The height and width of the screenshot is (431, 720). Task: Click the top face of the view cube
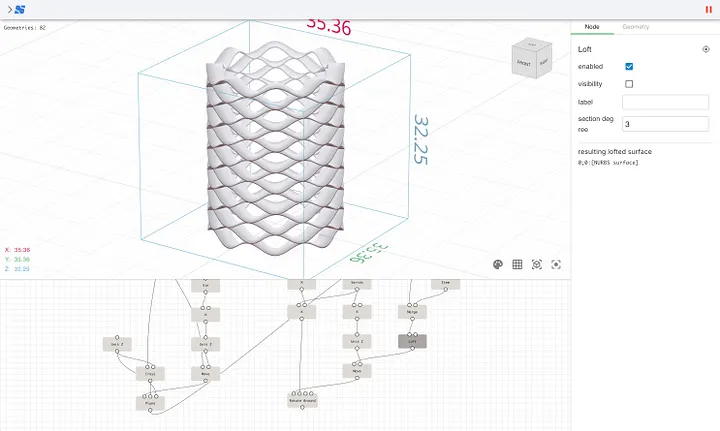(532, 45)
